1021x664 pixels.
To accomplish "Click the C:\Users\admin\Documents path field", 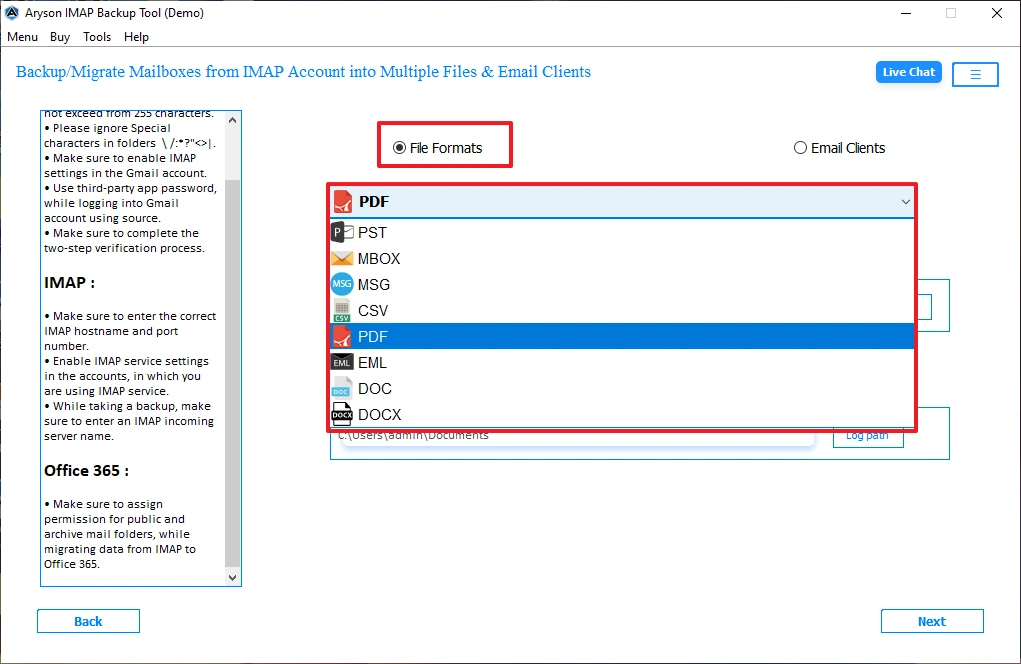I will [x=575, y=435].
